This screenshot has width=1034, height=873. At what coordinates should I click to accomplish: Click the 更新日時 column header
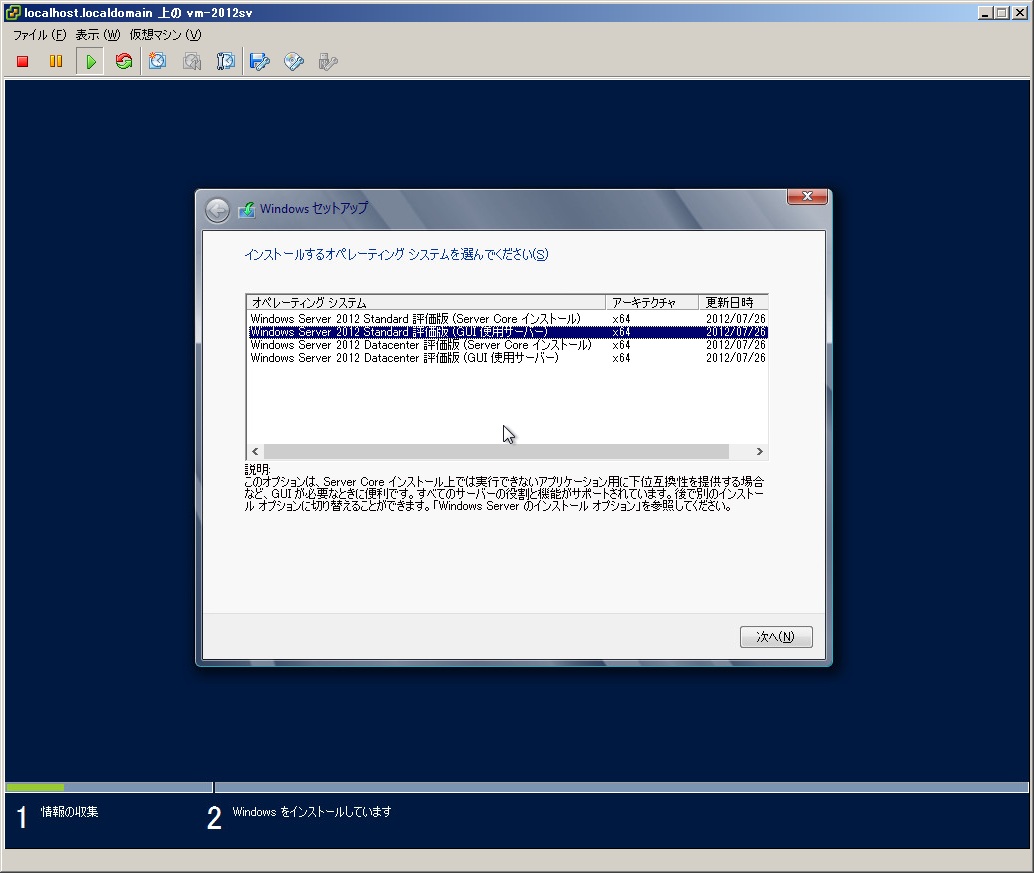coord(733,303)
